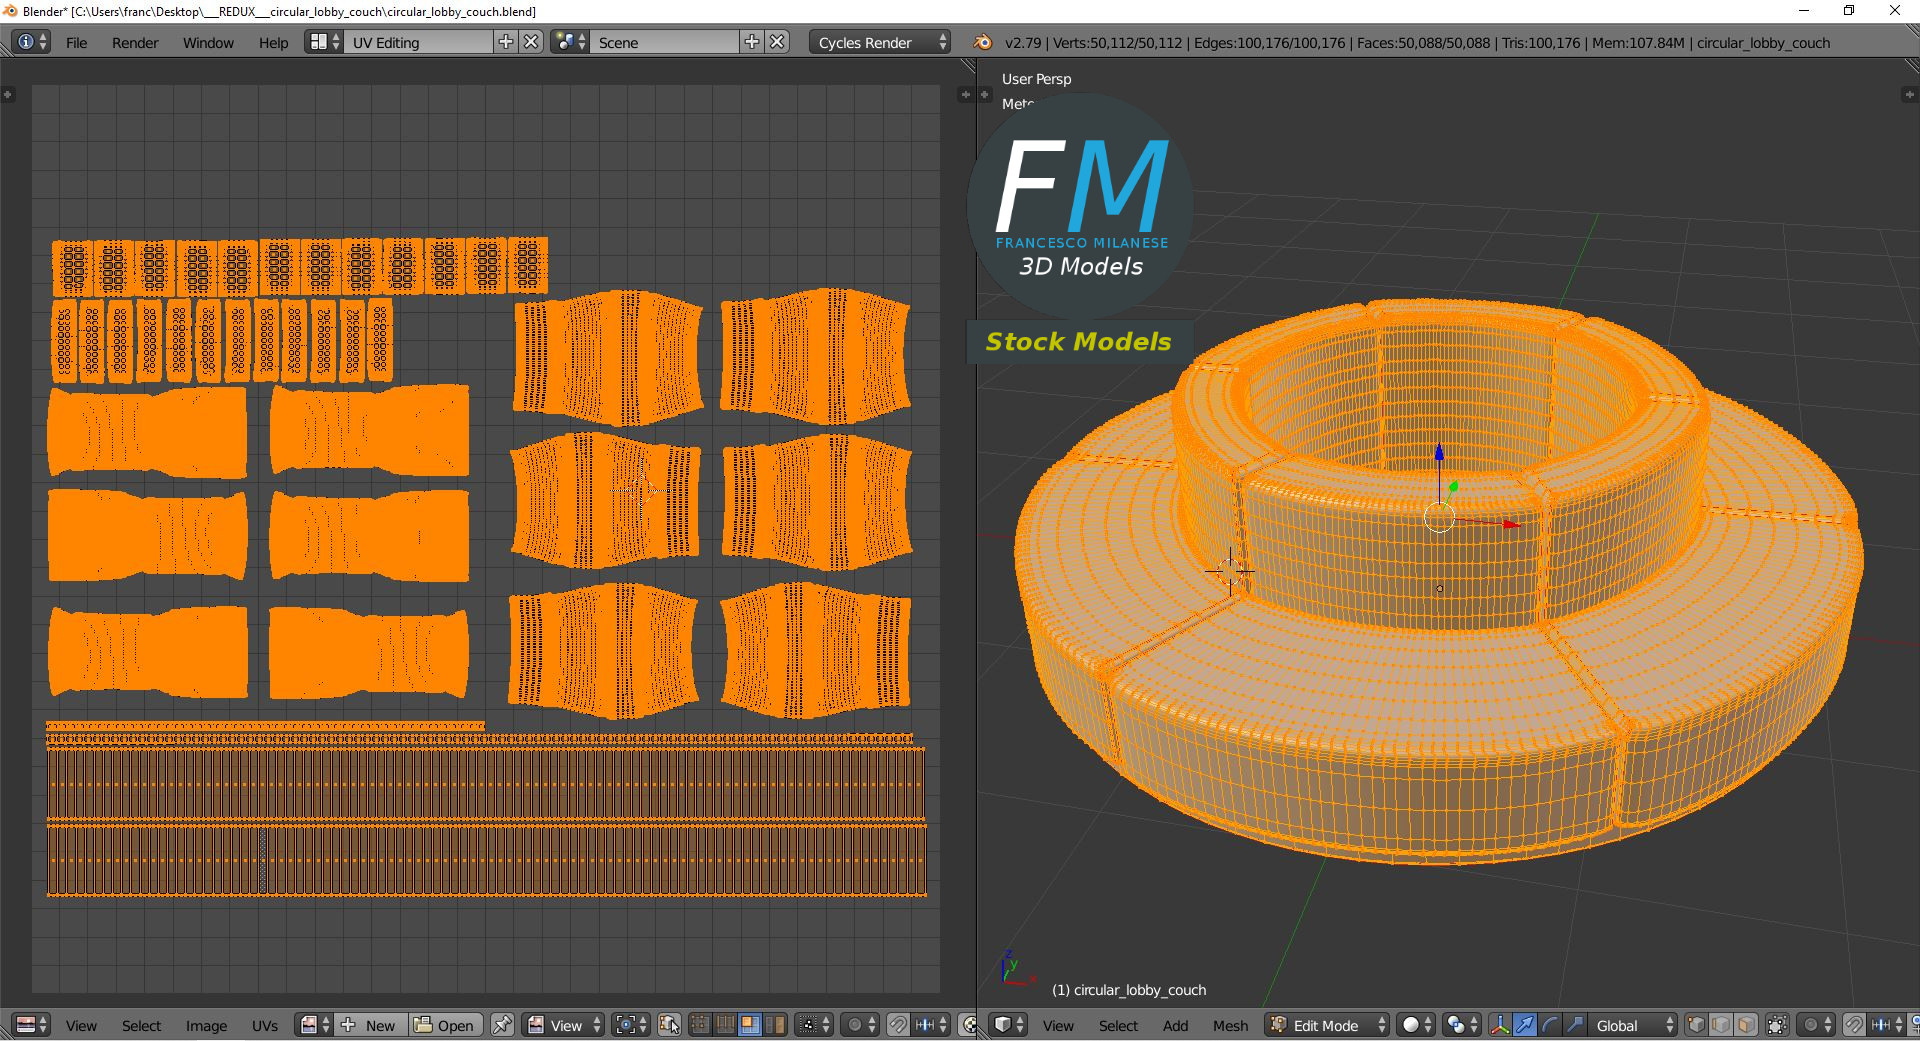Viewport: 1920px width, 1041px height.
Task: Toggle edge select mode in the 3D viewport
Action: [x=1720, y=1025]
